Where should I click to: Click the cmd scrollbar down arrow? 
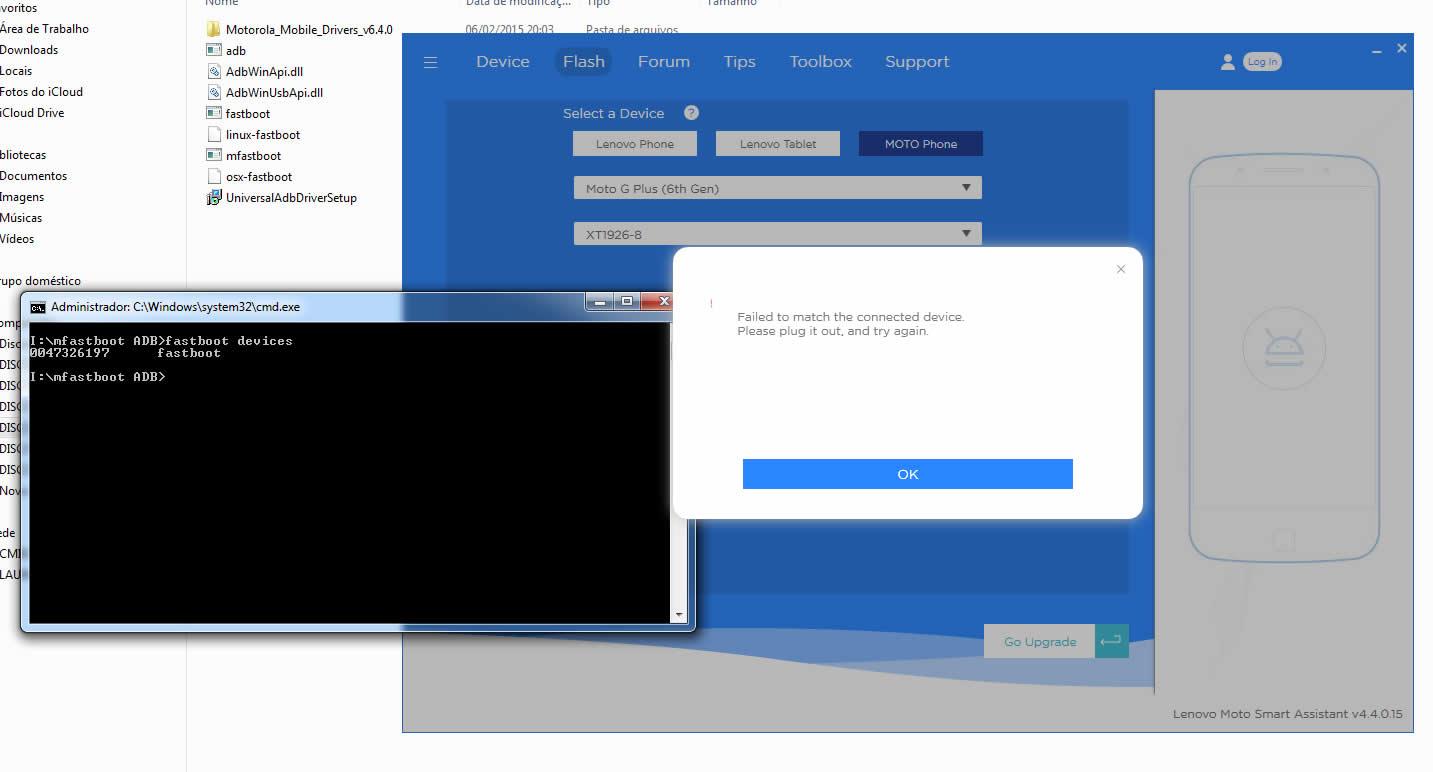coord(680,614)
